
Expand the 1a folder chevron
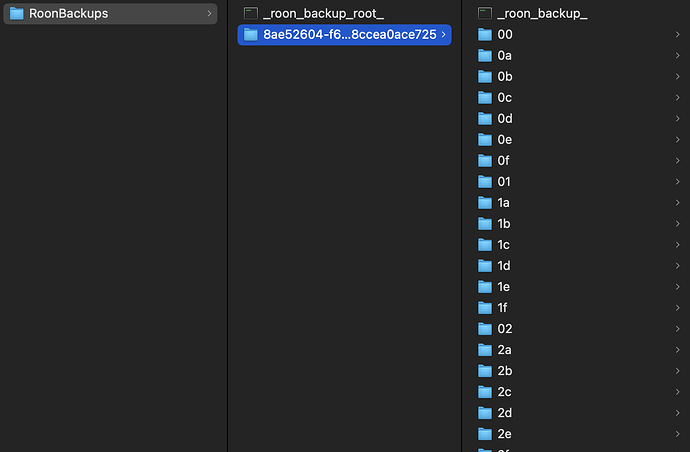pos(678,203)
